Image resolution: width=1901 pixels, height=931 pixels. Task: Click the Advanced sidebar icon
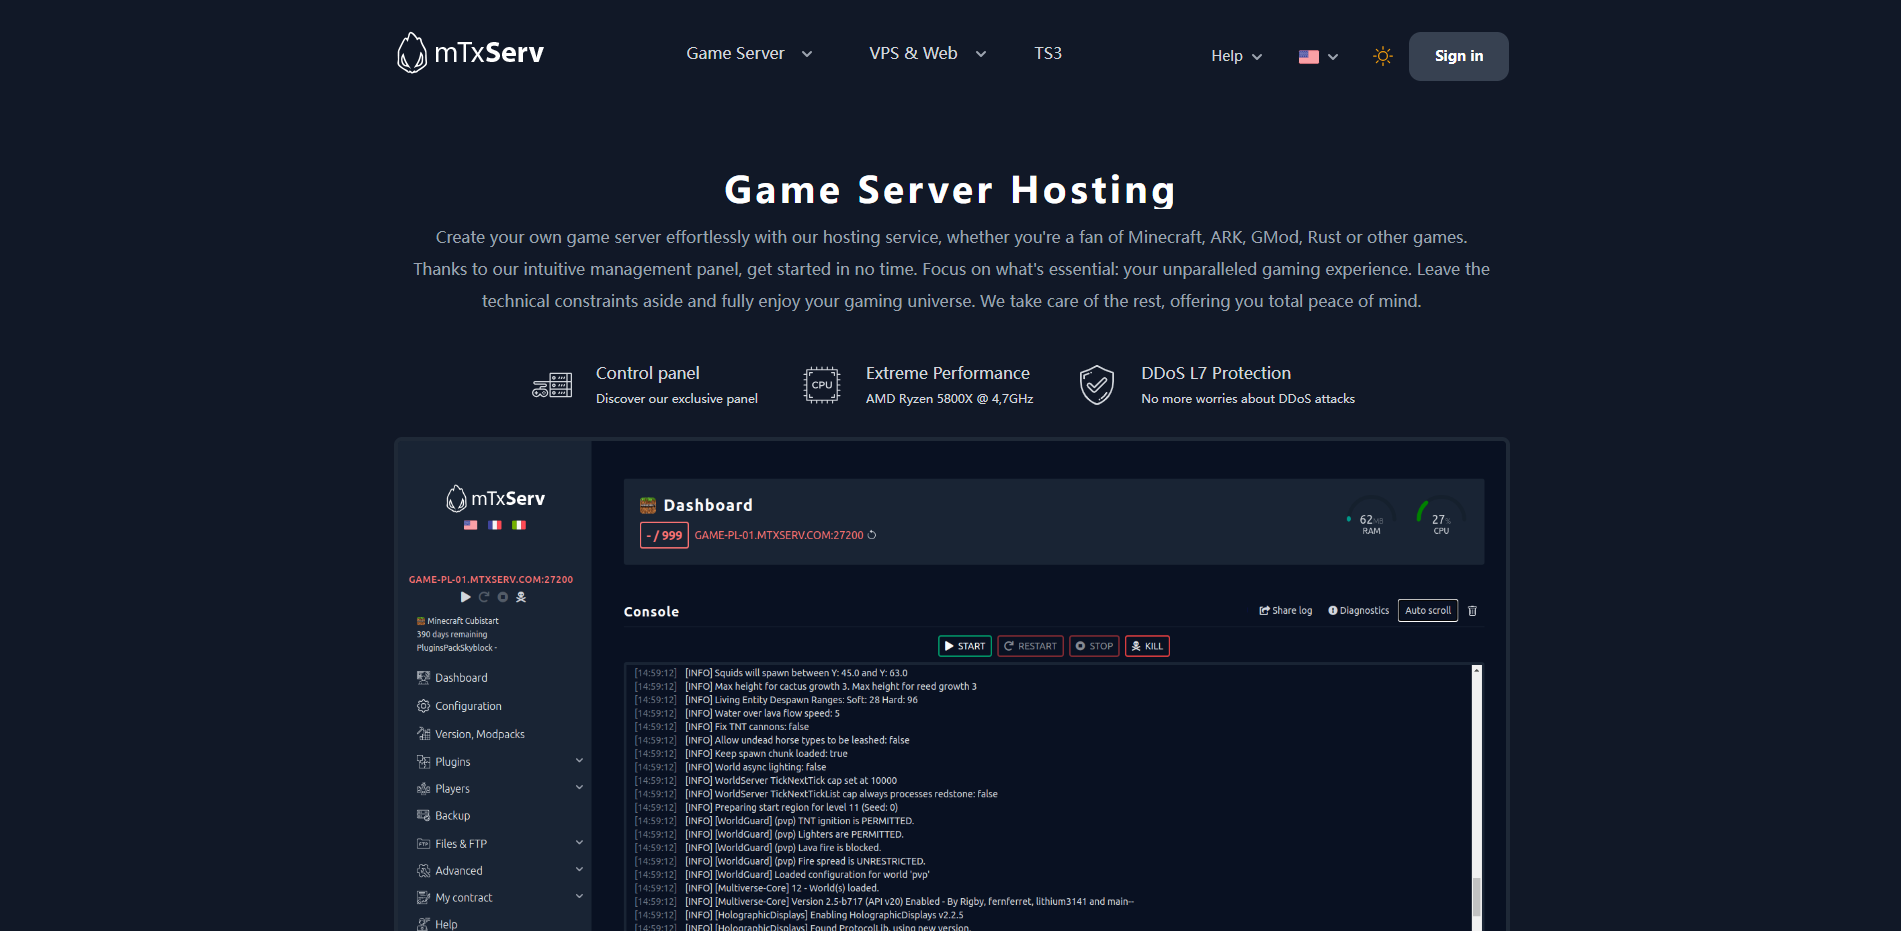424,871
